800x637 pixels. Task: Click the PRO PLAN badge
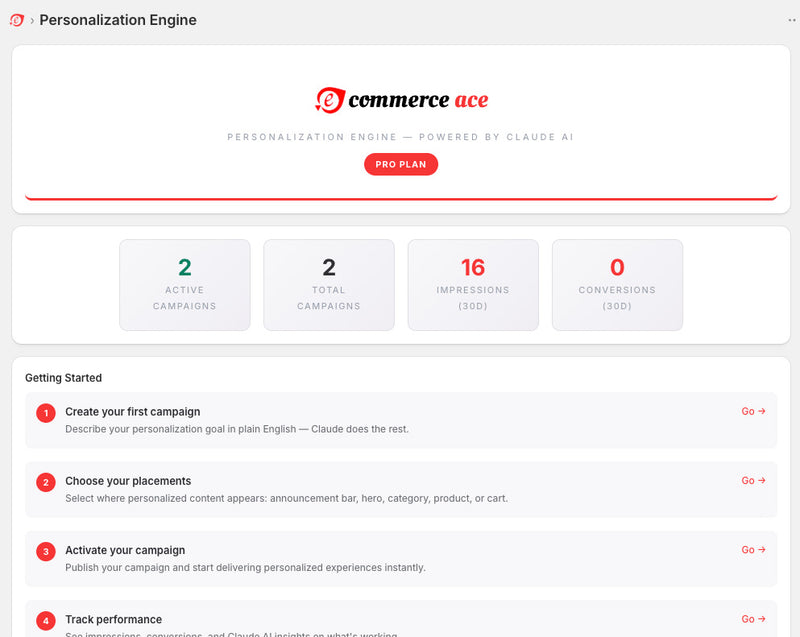point(401,164)
